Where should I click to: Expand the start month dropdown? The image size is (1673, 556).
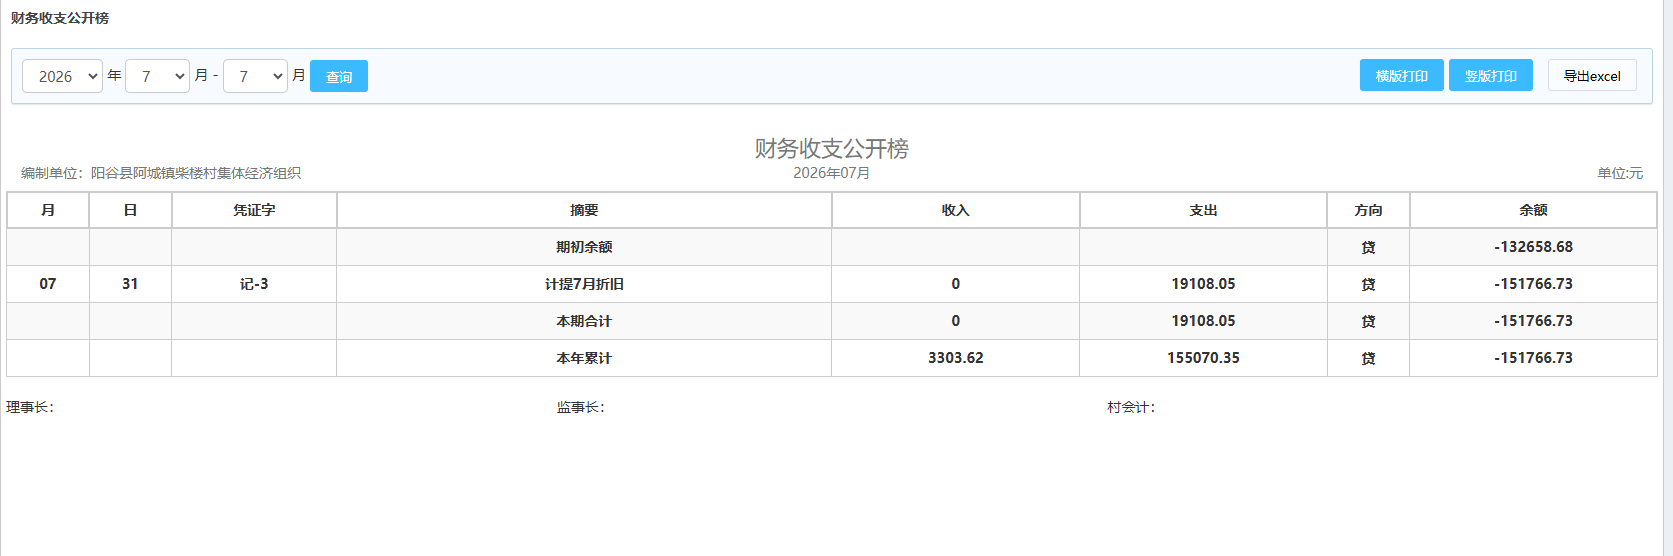coord(157,76)
